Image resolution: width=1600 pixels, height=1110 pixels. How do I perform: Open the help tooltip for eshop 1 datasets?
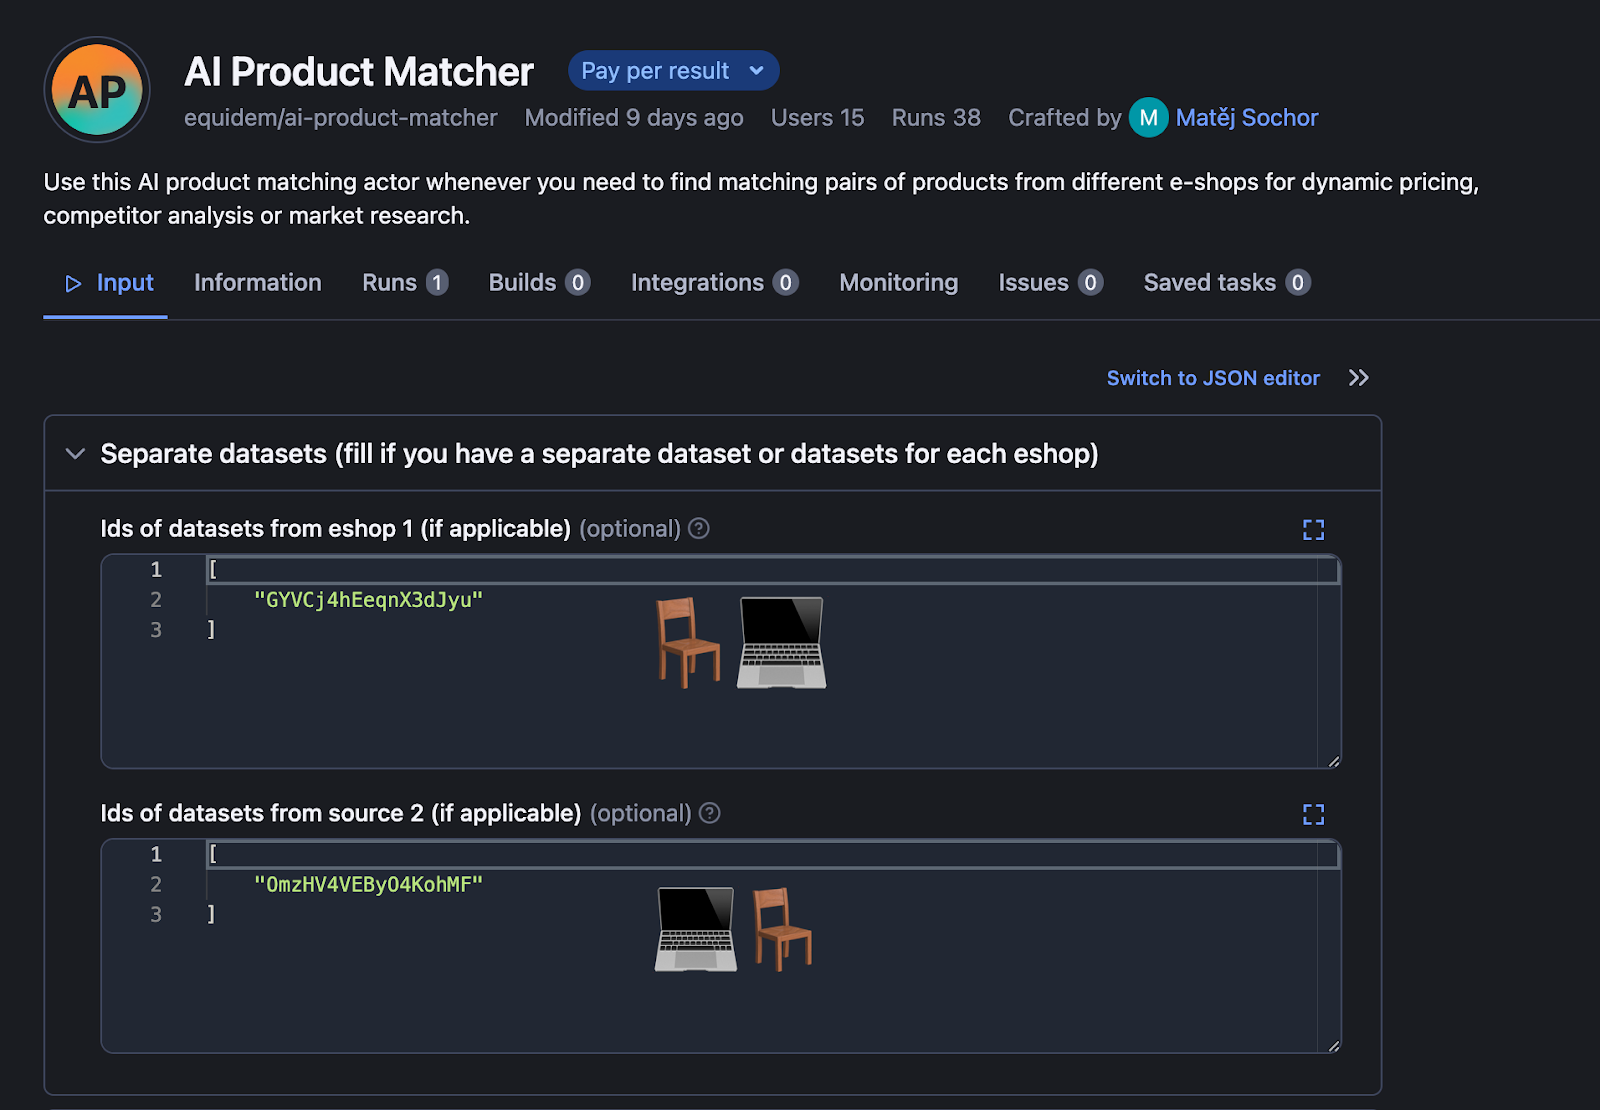[699, 529]
